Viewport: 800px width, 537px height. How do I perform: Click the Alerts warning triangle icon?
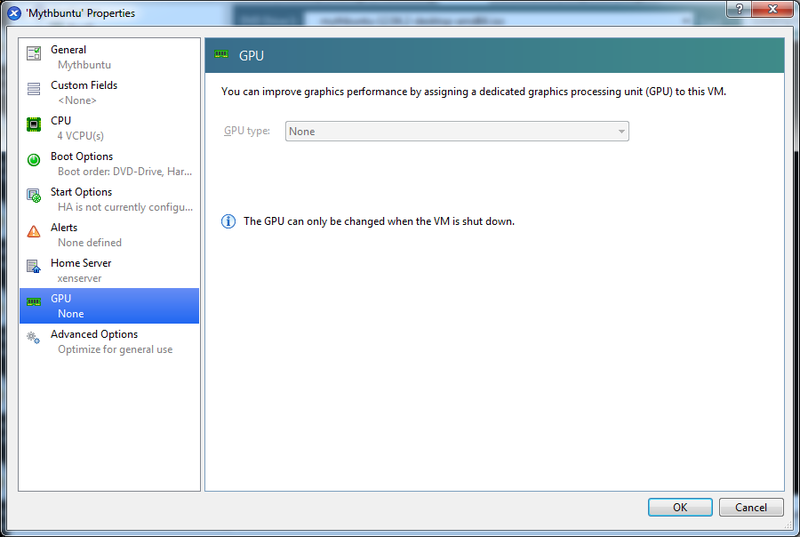click(x=34, y=231)
